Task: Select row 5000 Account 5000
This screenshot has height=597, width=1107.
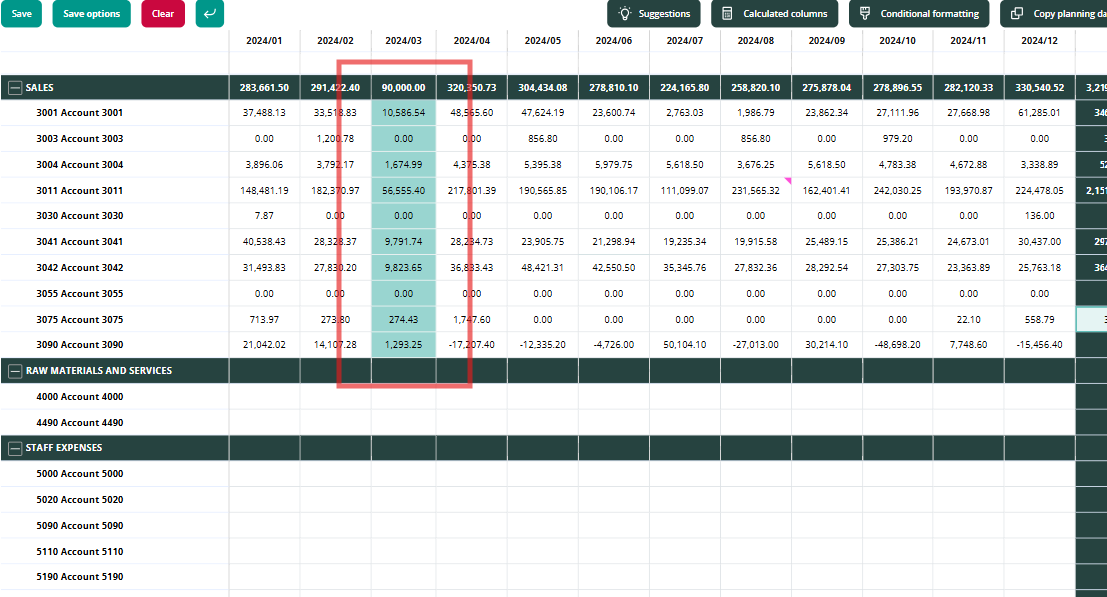Action: [x=80, y=474]
